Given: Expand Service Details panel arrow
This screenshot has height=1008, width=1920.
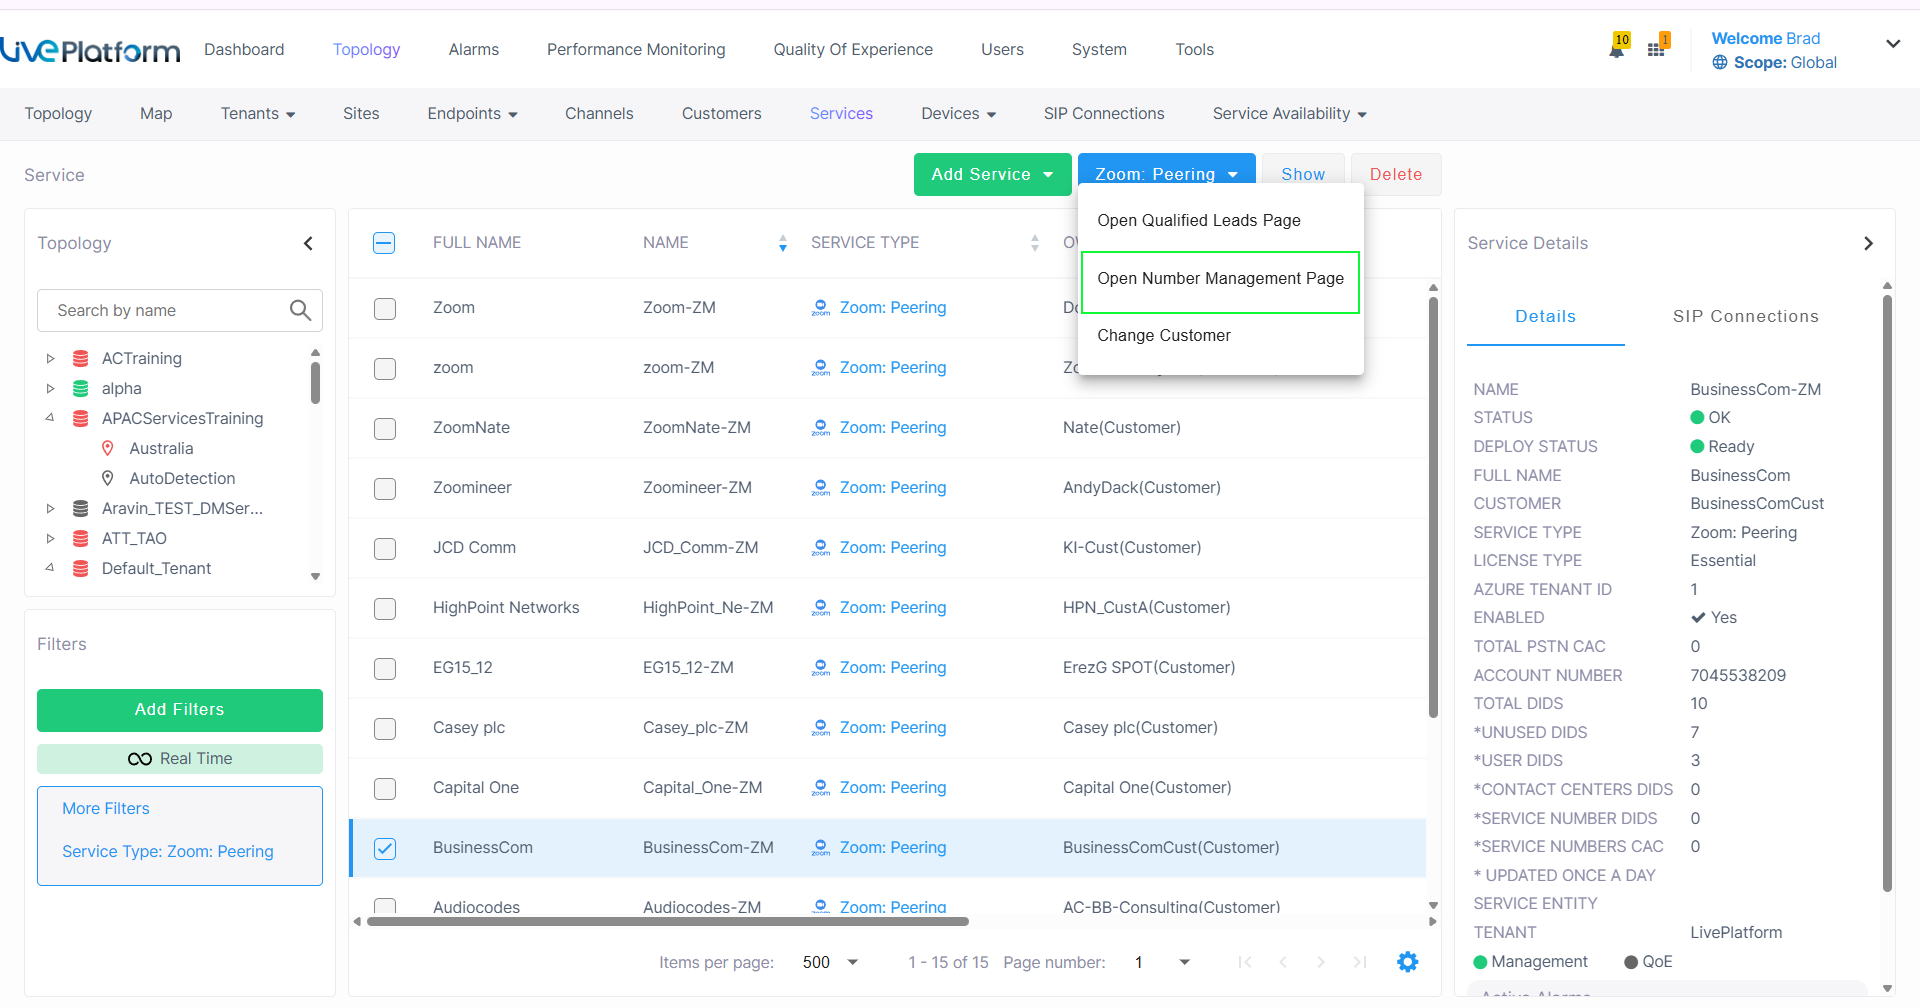Looking at the screenshot, I should (1868, 243).
